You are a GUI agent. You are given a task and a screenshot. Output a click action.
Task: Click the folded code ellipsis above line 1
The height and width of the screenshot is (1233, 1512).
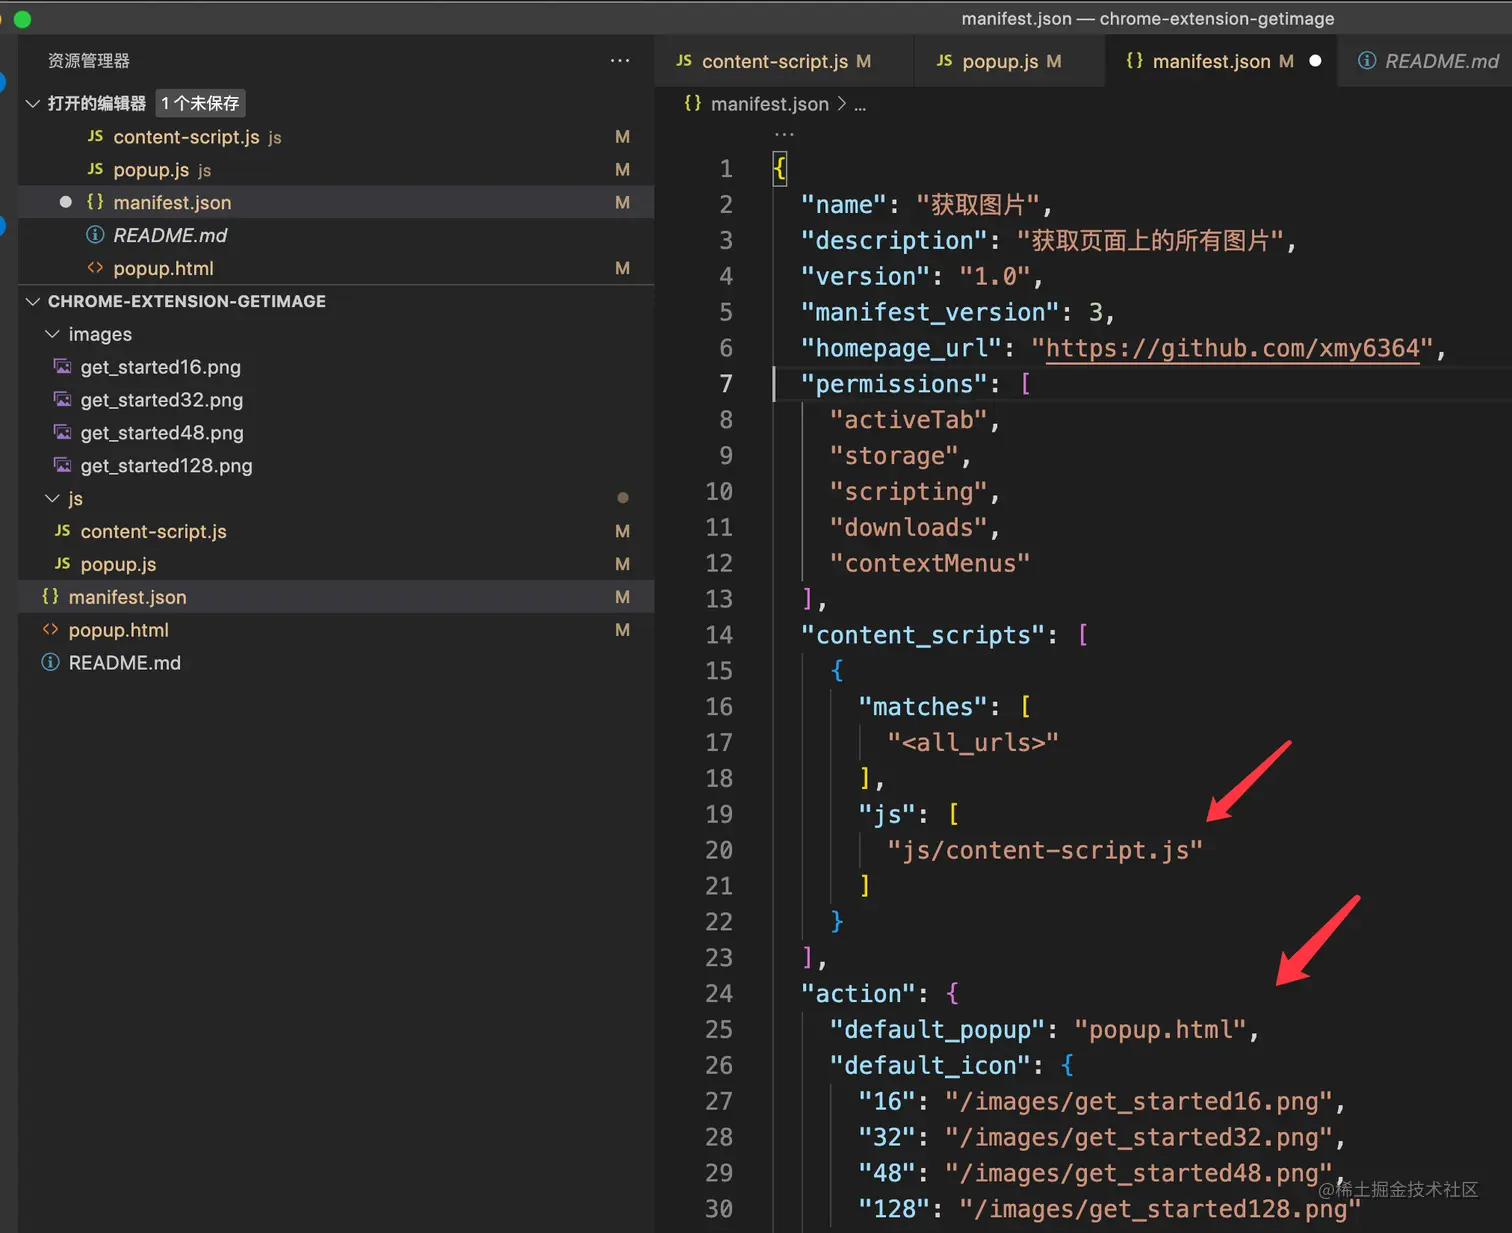pyautogui.click(x=784, y=134)
